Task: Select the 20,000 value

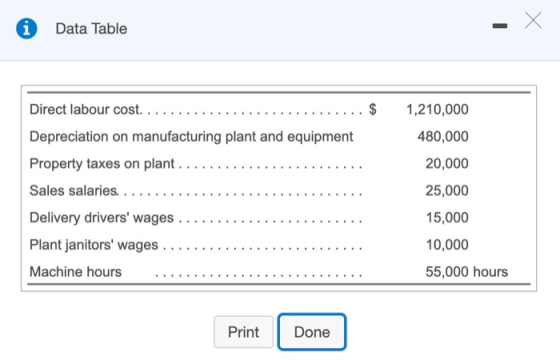Action: (x=447, y=164)
